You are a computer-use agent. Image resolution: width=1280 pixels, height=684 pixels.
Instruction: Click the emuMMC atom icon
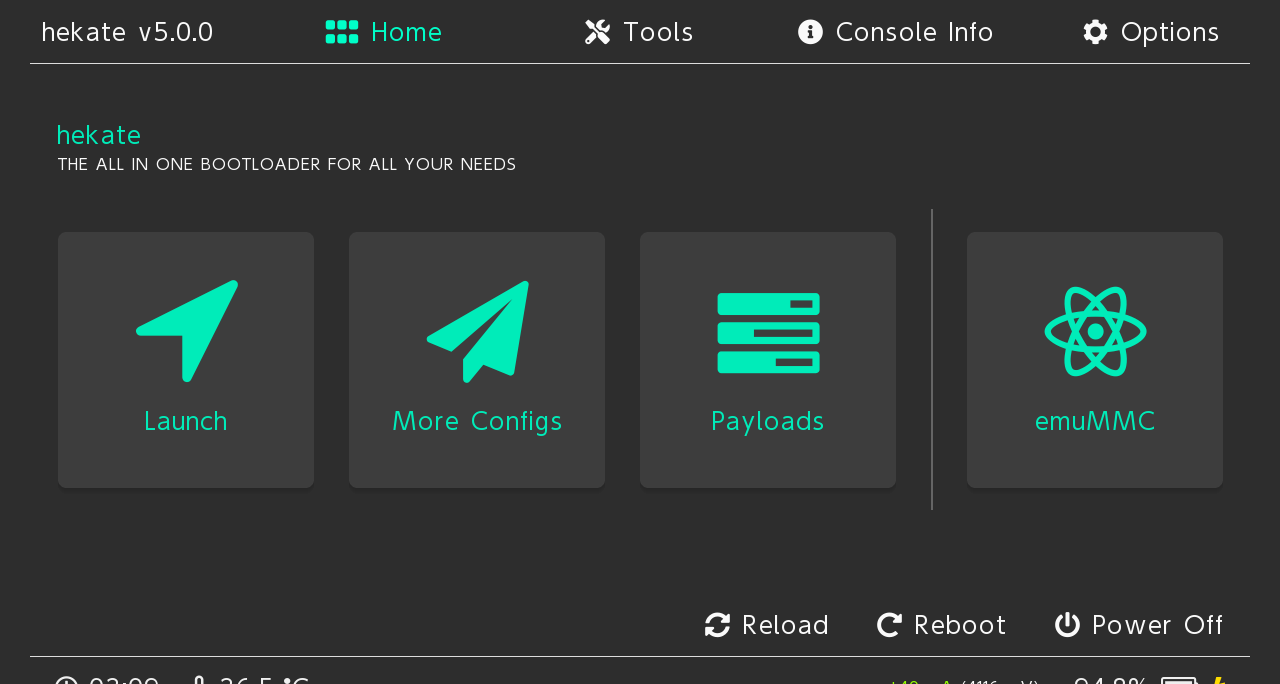(1095, 331)
